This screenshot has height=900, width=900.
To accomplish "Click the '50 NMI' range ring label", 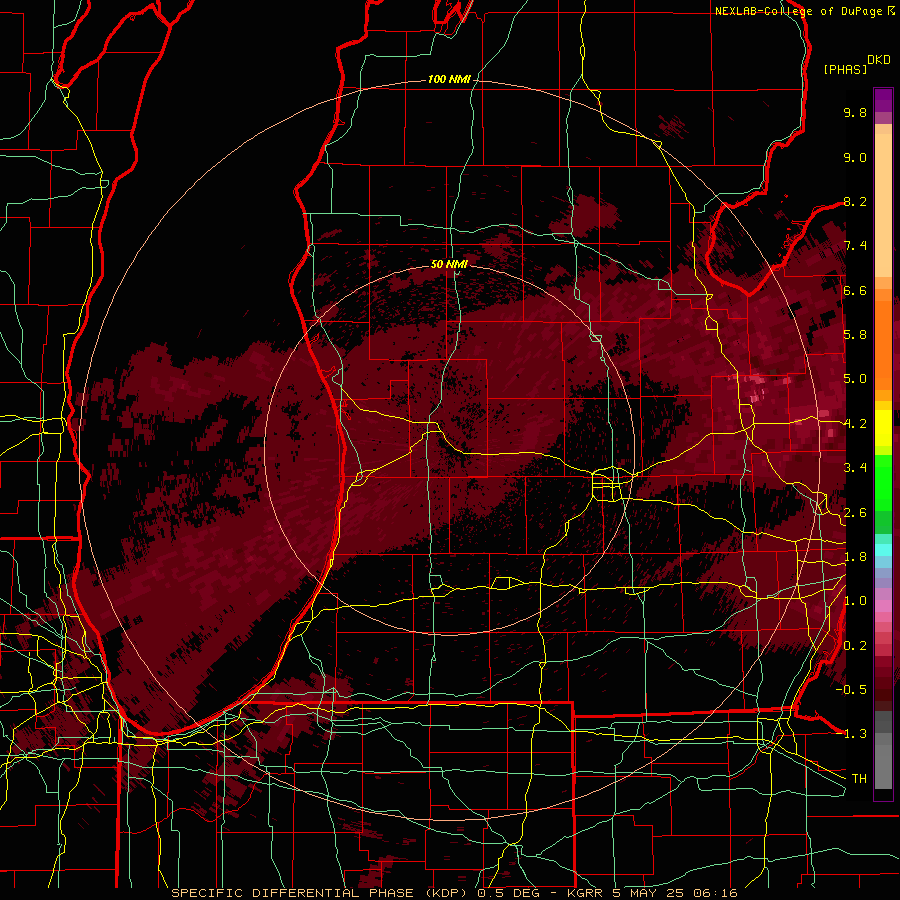I will pos(449,264).
